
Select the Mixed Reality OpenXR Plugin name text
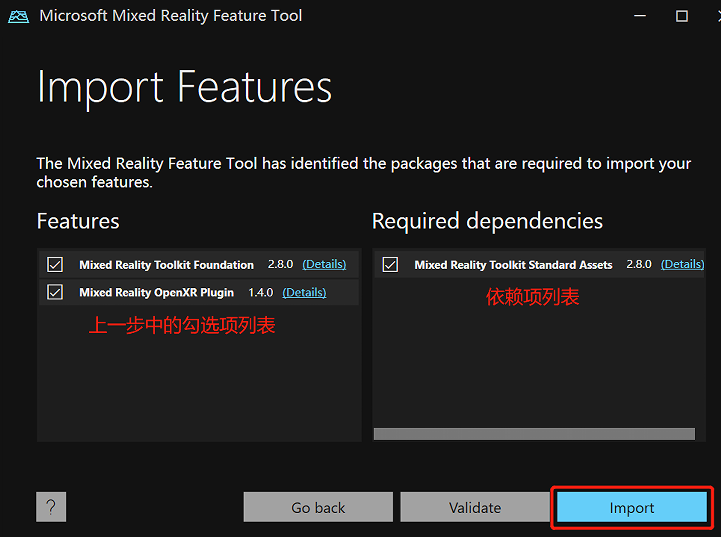(x=156, y=293)
